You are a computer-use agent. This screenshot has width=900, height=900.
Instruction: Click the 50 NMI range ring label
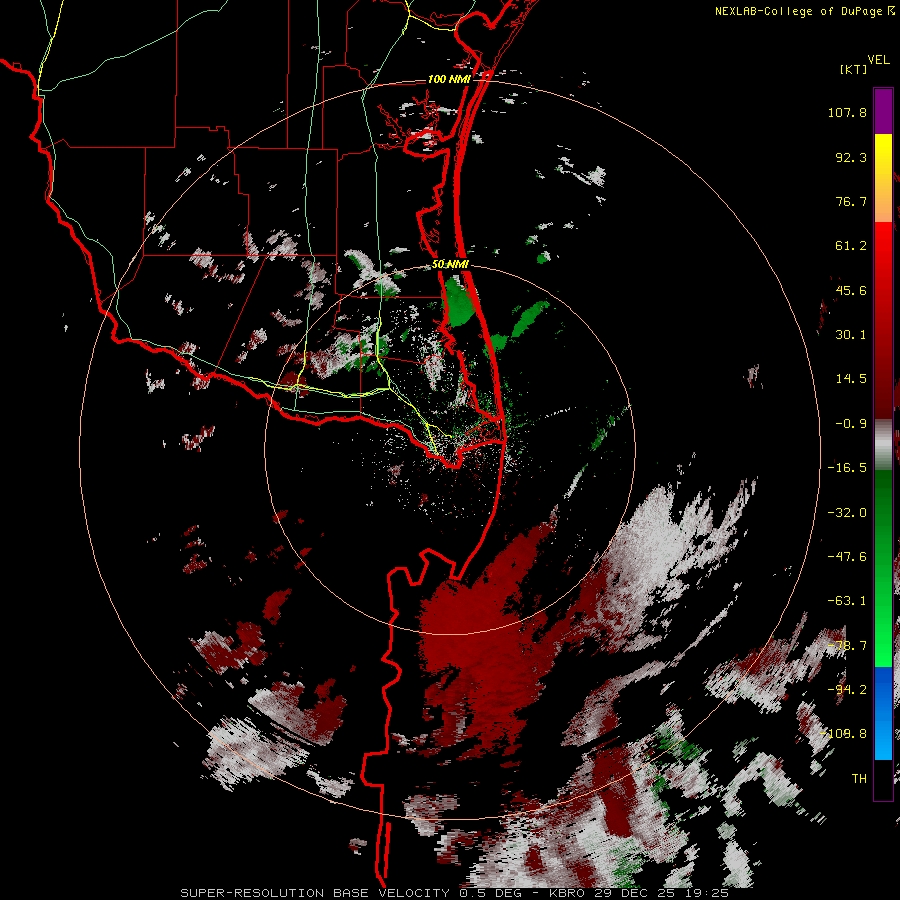[450, 264]
